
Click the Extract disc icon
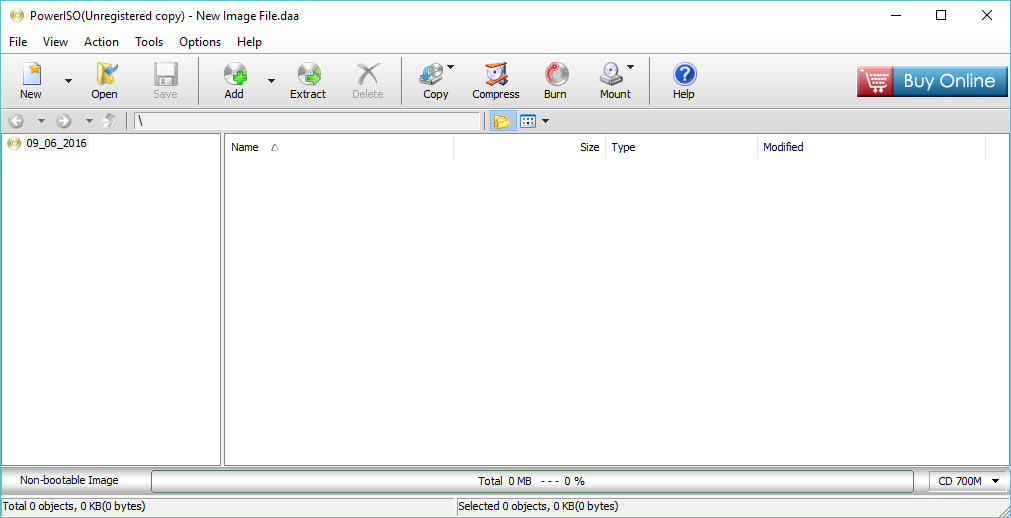pos(309,74)
